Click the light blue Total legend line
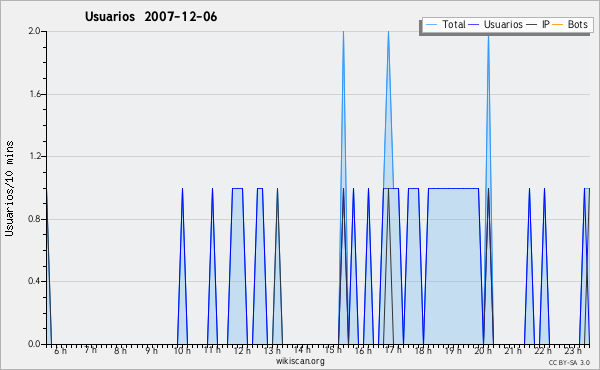600x370 pixels. (431, 25)
